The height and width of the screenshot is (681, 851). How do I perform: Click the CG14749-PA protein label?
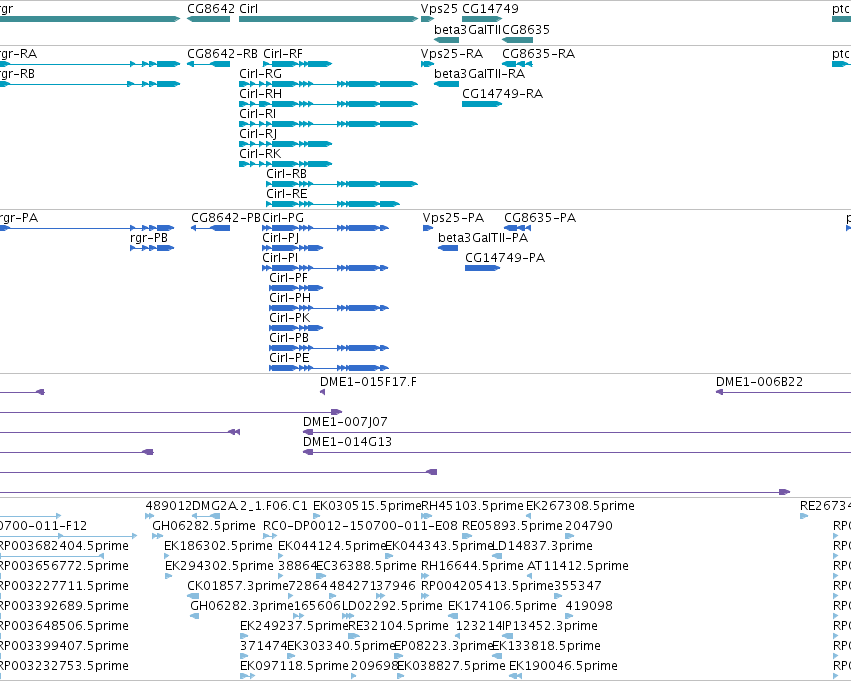(505, 258)
